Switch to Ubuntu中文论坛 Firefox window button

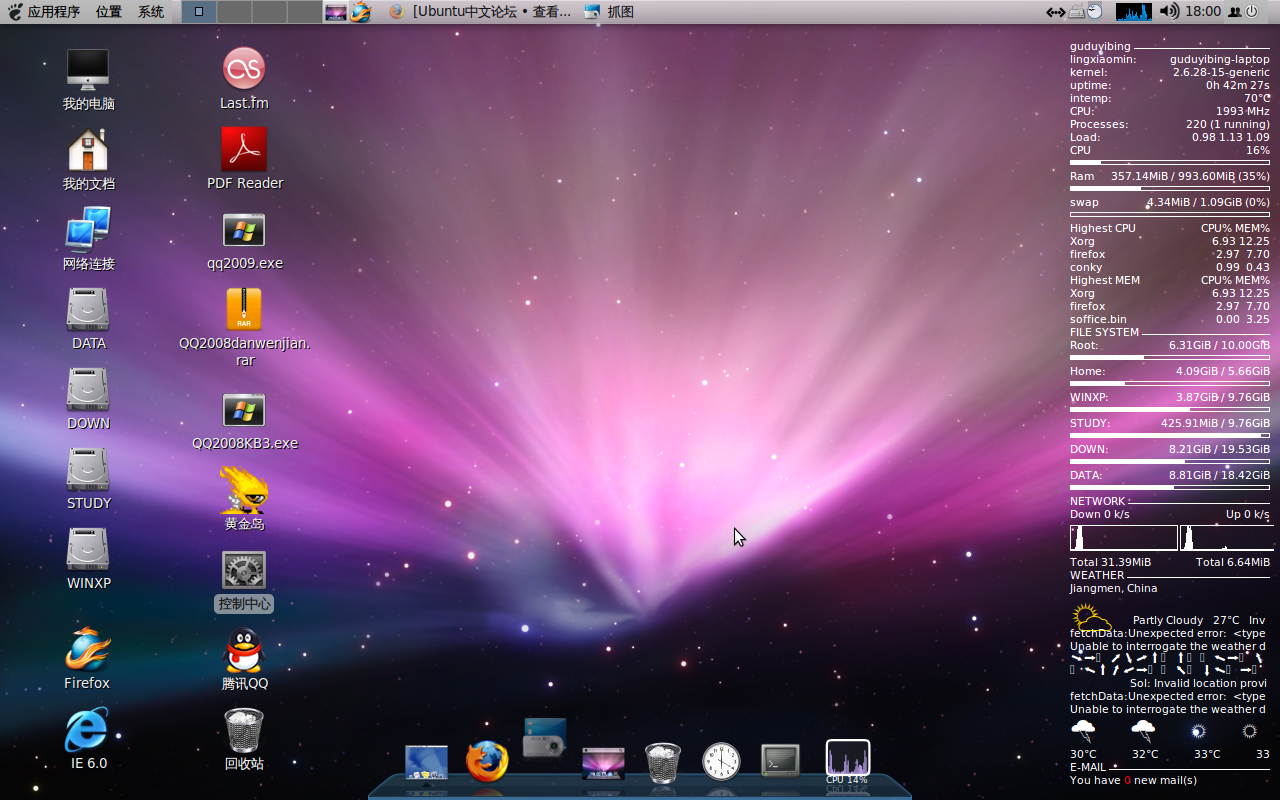[479, 12]
